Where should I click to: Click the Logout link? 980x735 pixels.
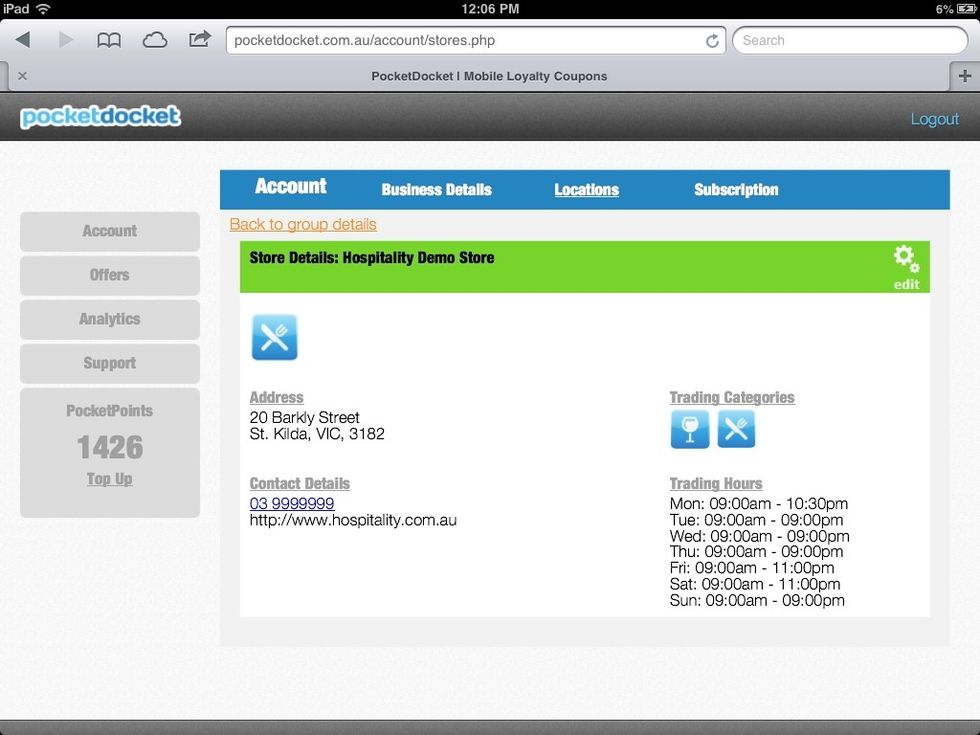click(x=935, y=118)
